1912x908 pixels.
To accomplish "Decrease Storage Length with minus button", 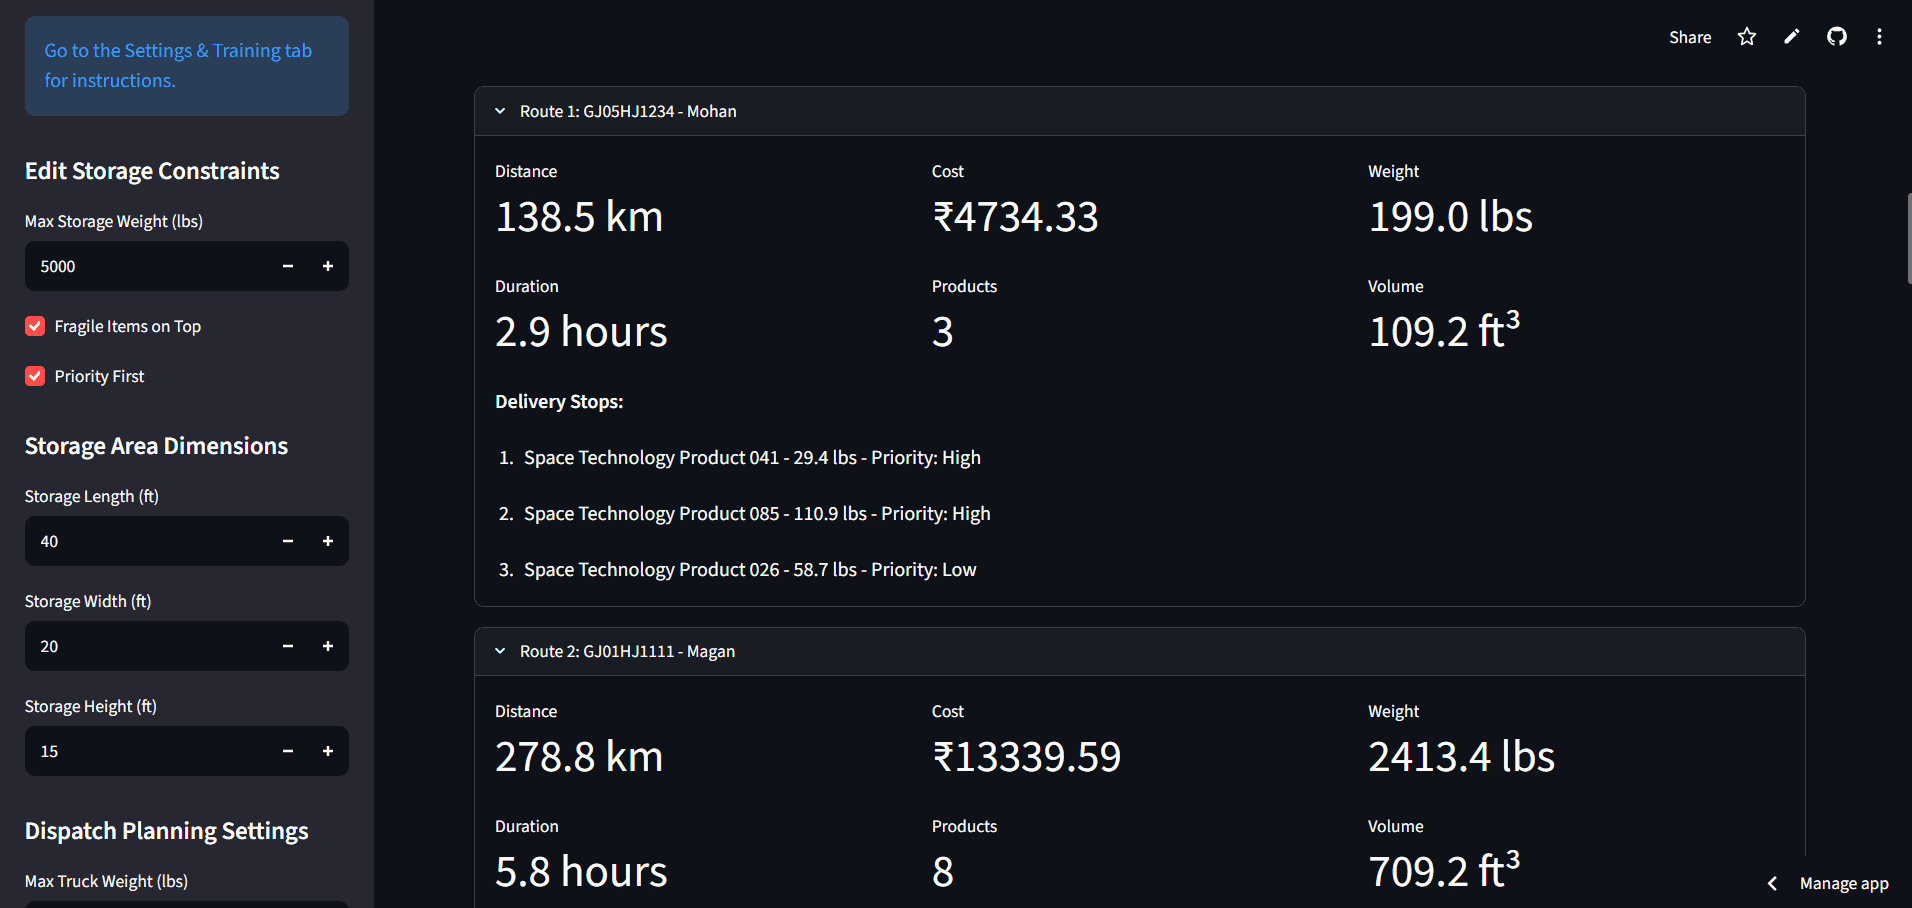I will coord(288,541).
